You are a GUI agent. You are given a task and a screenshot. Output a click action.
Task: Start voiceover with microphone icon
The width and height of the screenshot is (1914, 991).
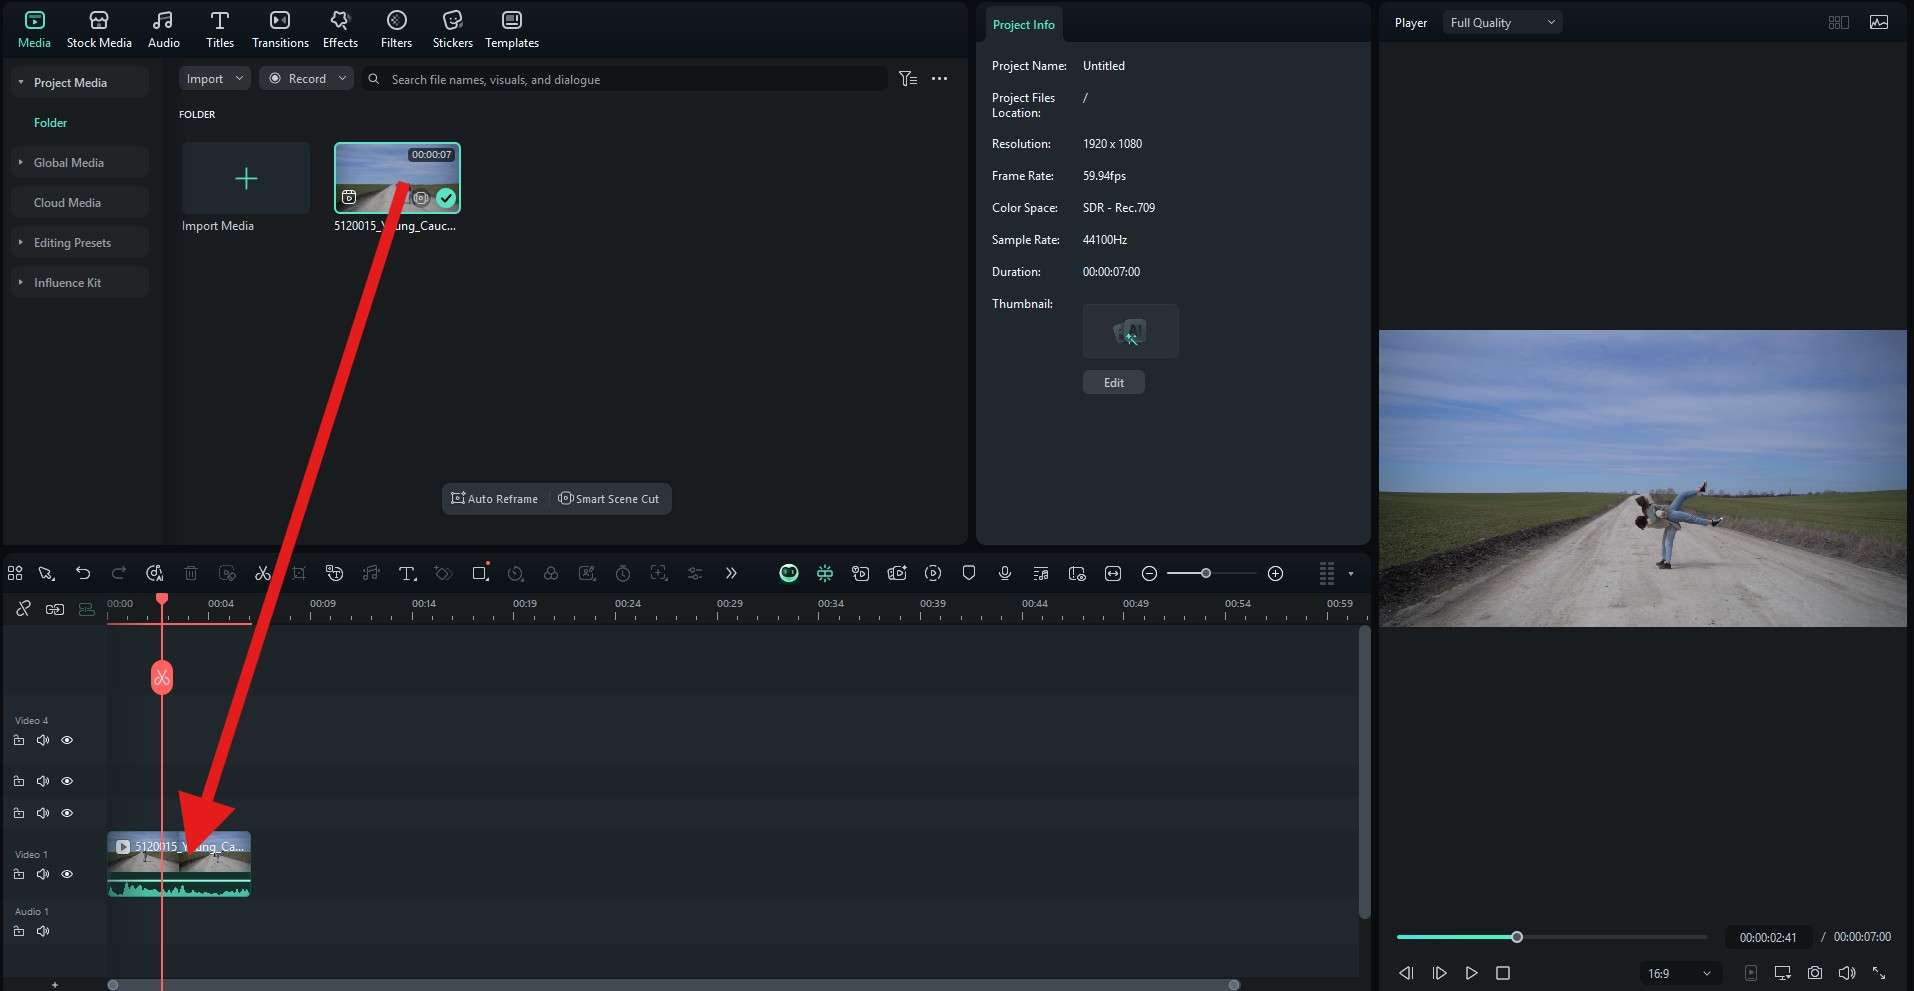[x=1005, y=573]
